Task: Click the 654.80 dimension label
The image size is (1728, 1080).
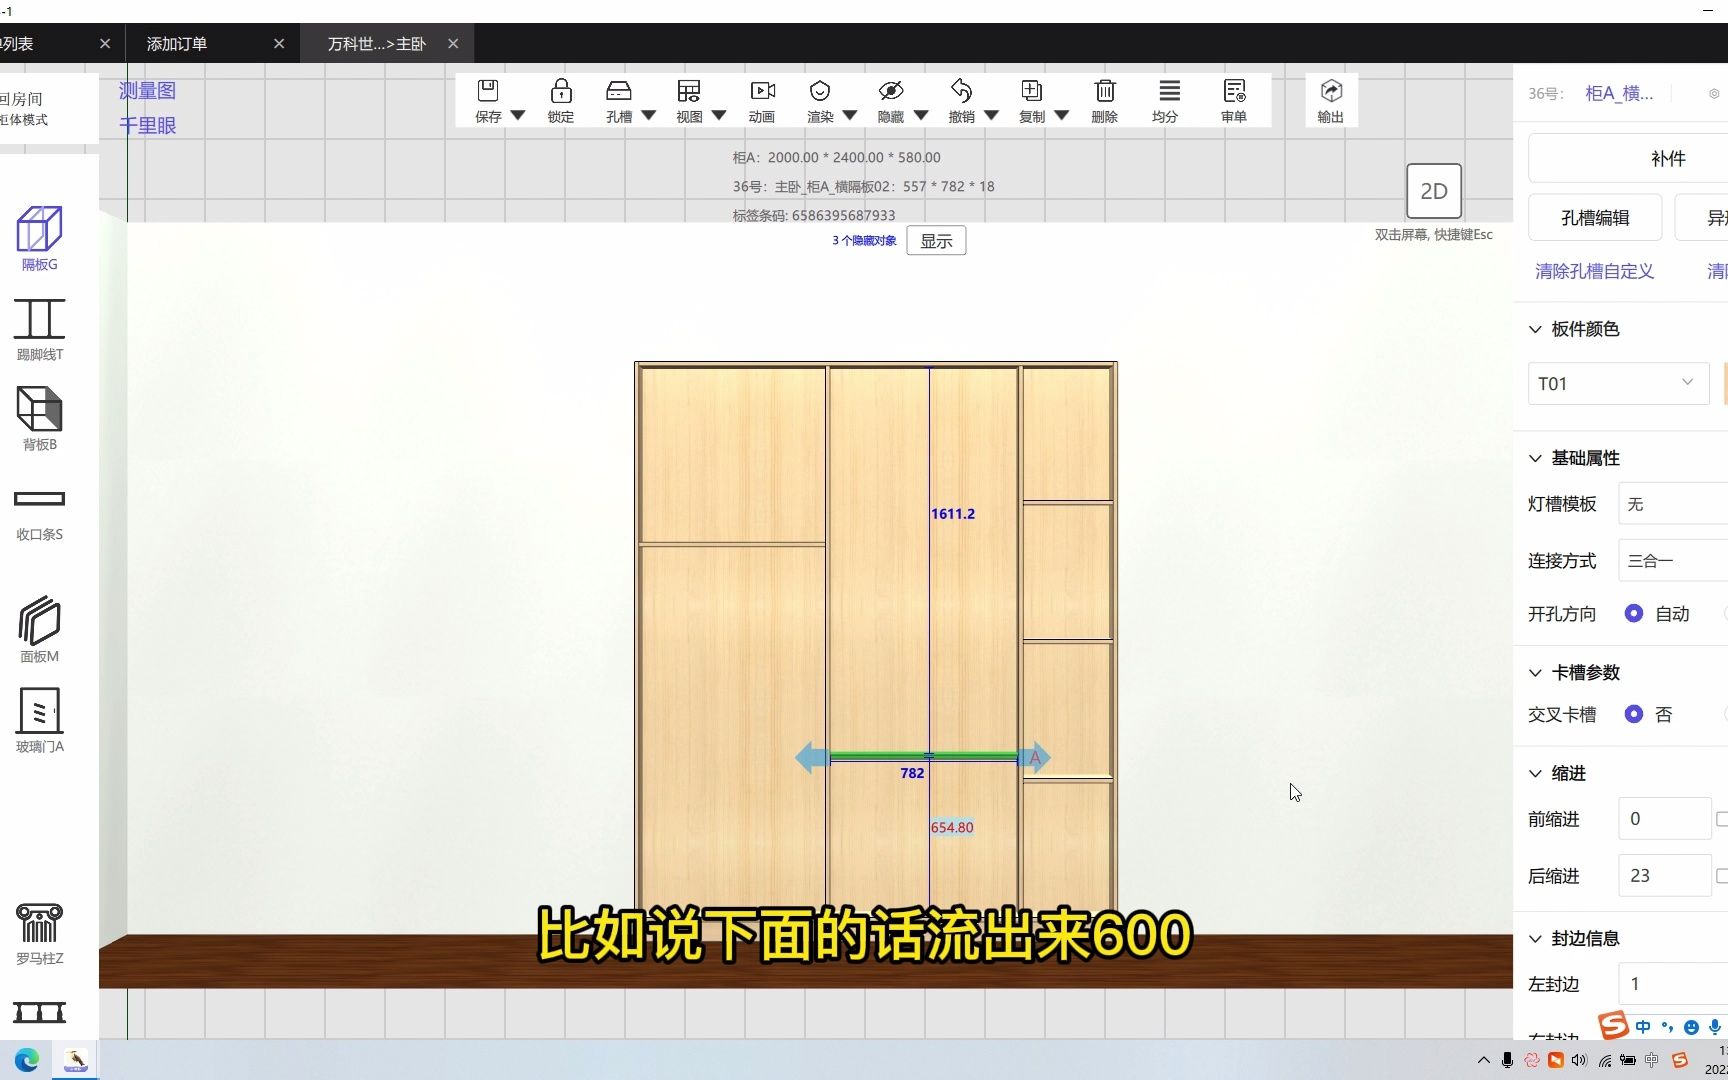Action: click(x=952, y=827)
